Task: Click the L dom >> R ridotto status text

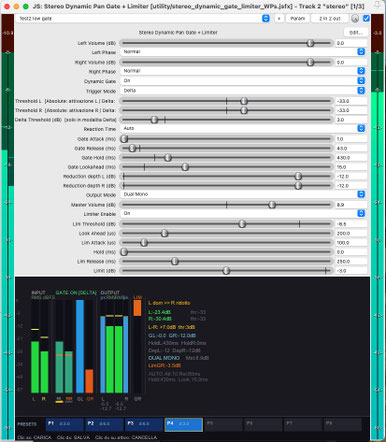Action: coord(169,303)
